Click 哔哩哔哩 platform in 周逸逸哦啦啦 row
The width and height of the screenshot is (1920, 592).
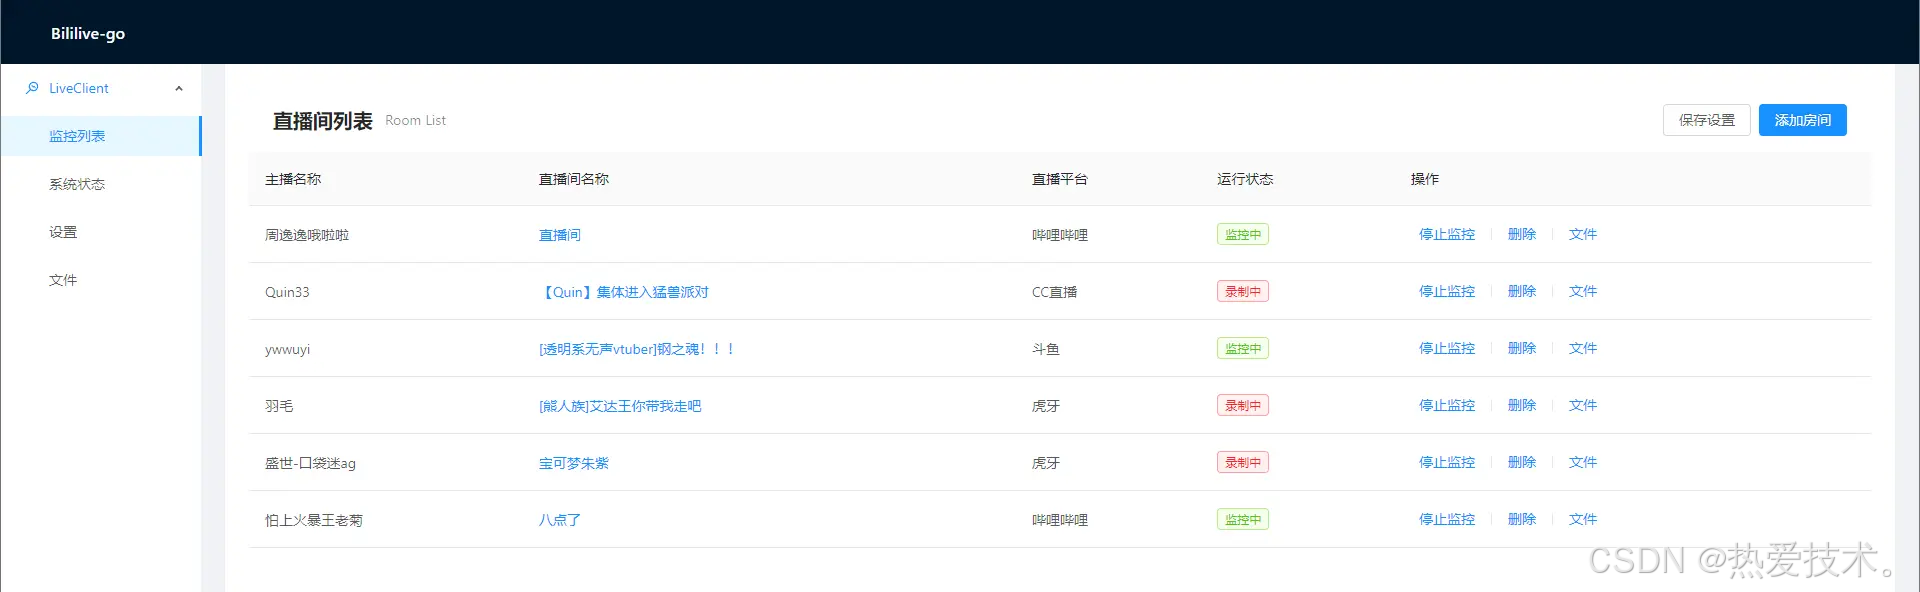pyautogui.click(x=1060, y=235)
